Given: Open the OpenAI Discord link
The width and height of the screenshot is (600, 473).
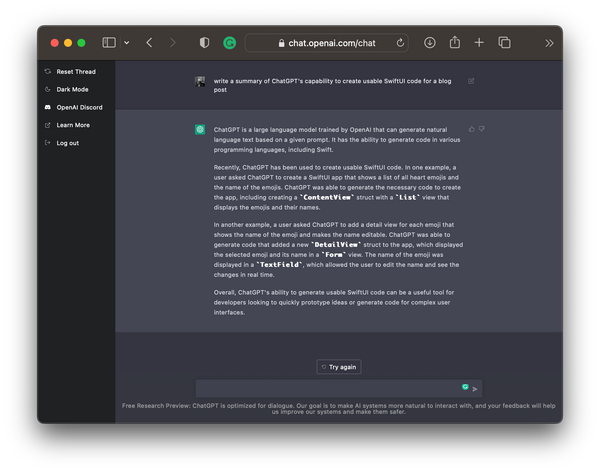Looking at the screenshot, I should (x=78, y=107).
